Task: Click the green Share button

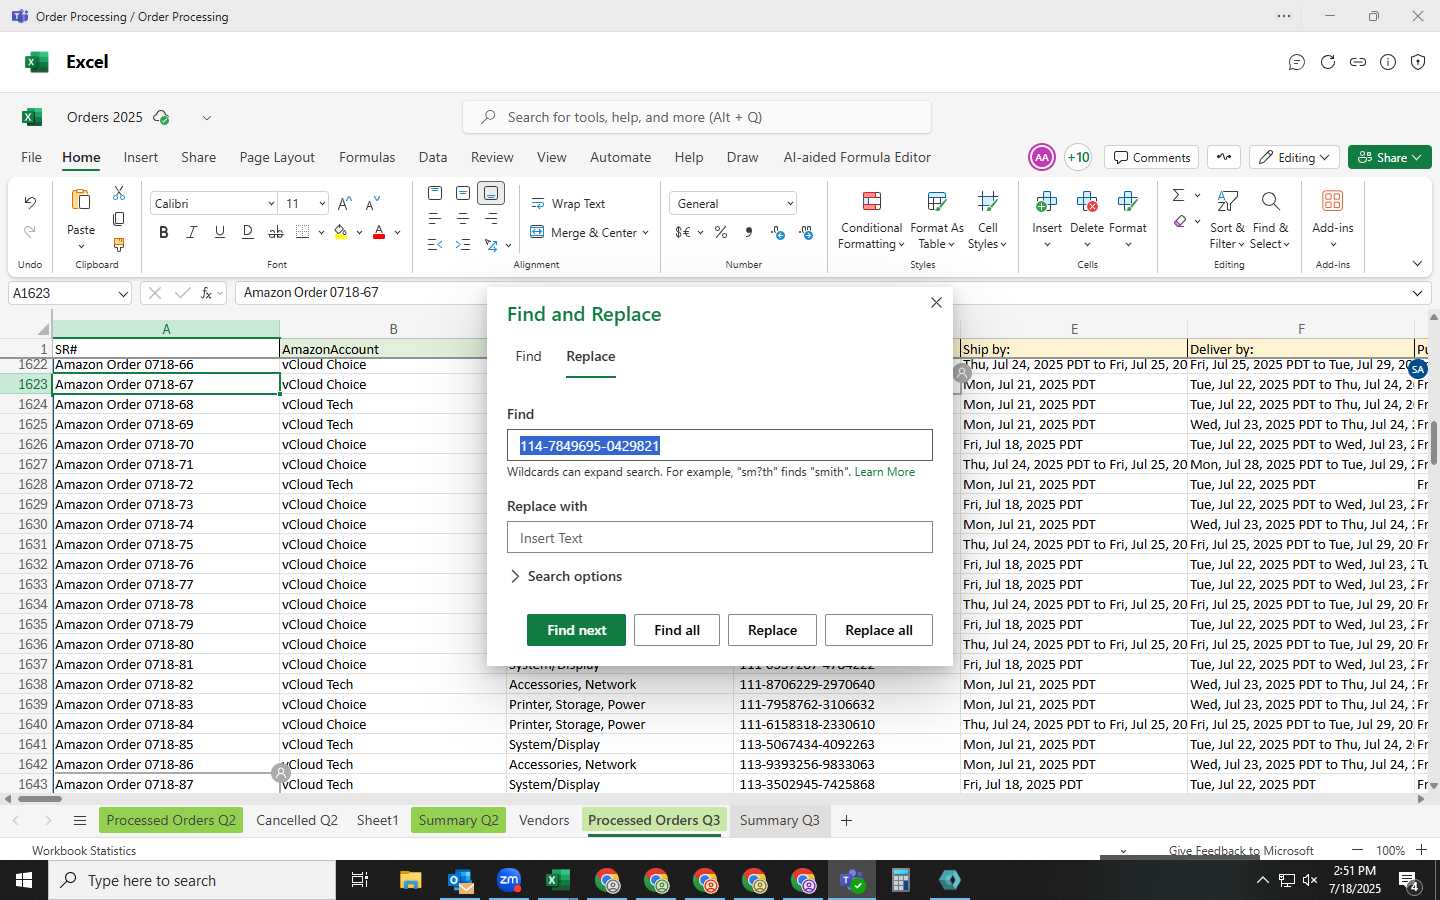Action: pyautogui.click(x=1390, y=158)
